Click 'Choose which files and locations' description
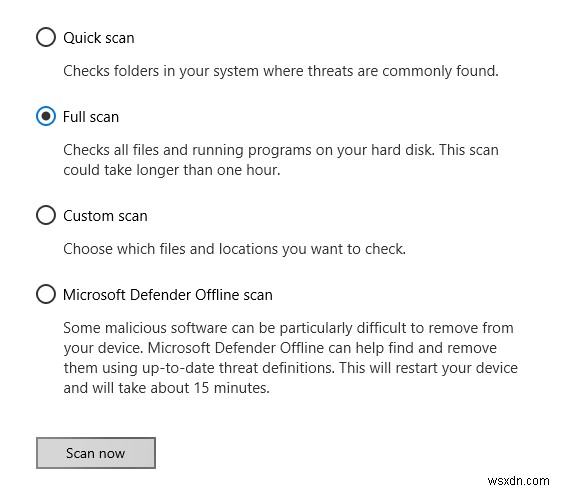 [x=235, y=249]
